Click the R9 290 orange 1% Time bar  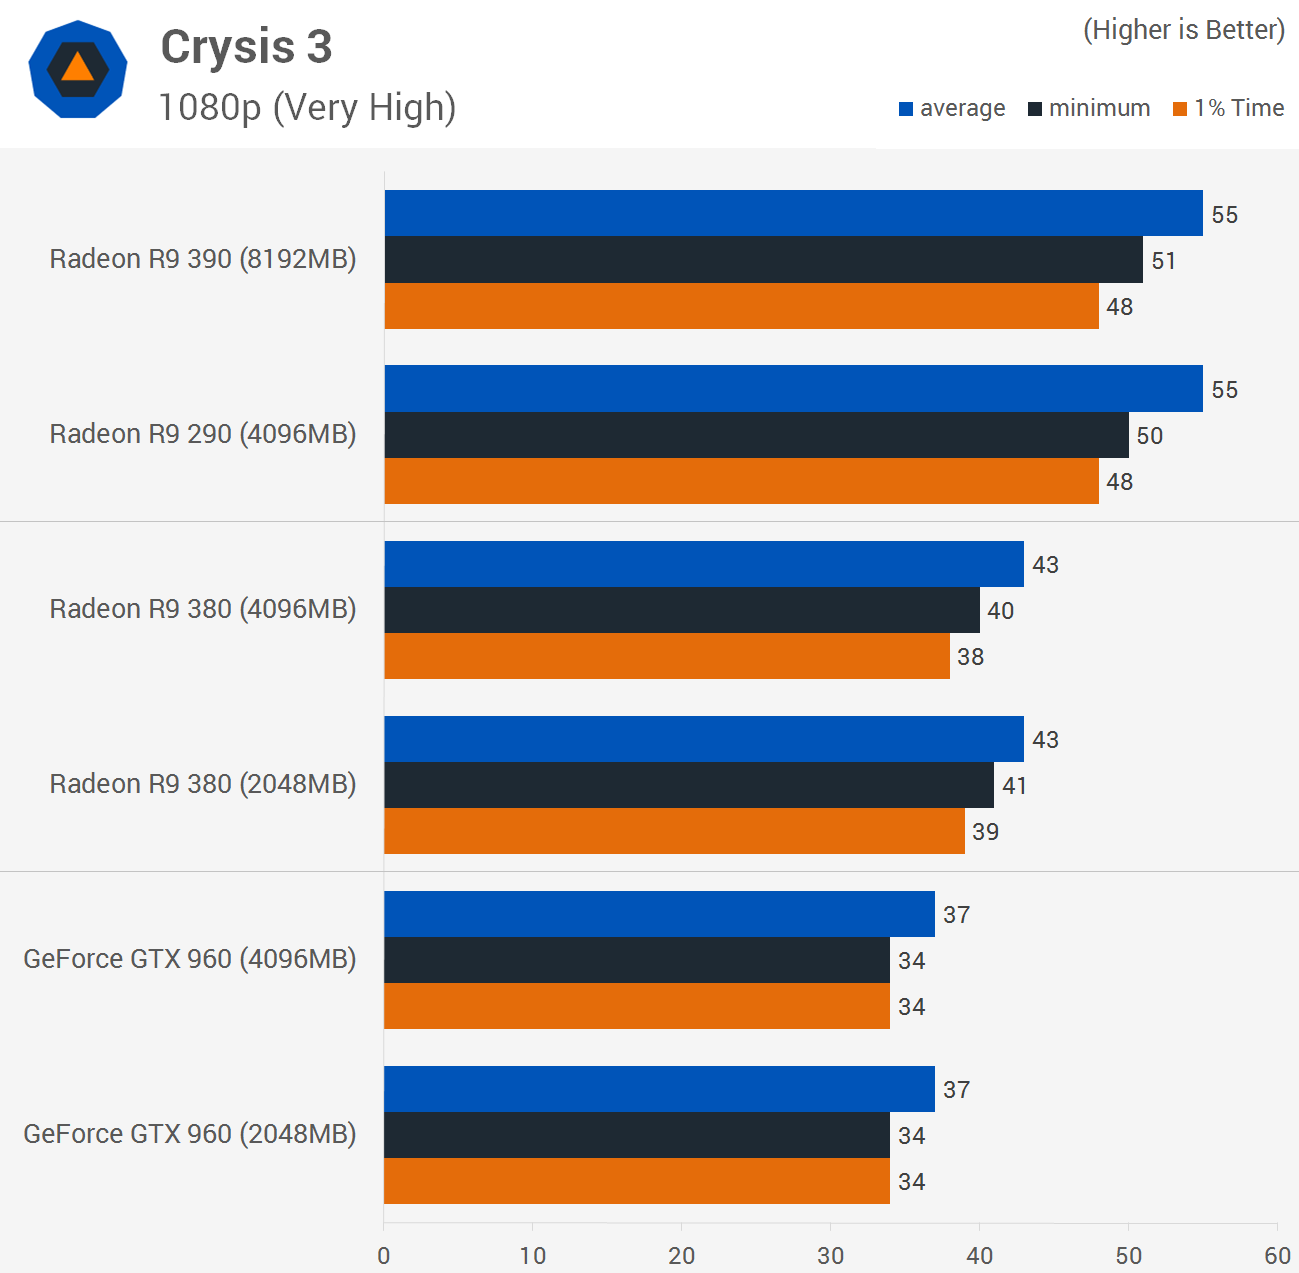[742, 481]
